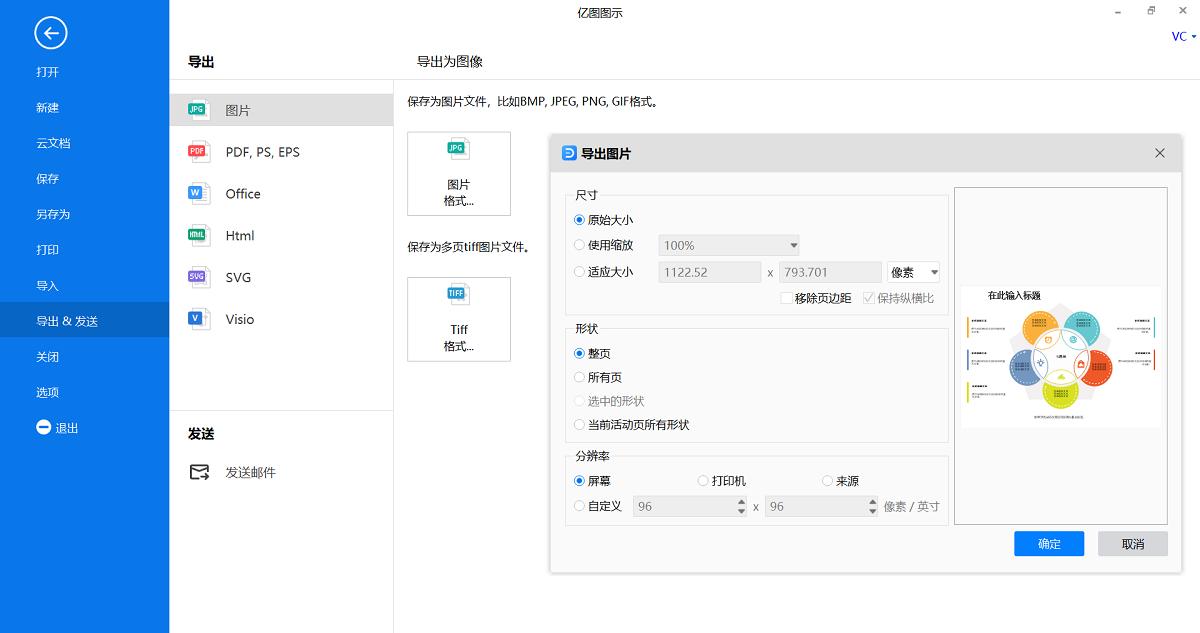
Task: Switch resolution to 打印机
Action: (x=703, y=480)
